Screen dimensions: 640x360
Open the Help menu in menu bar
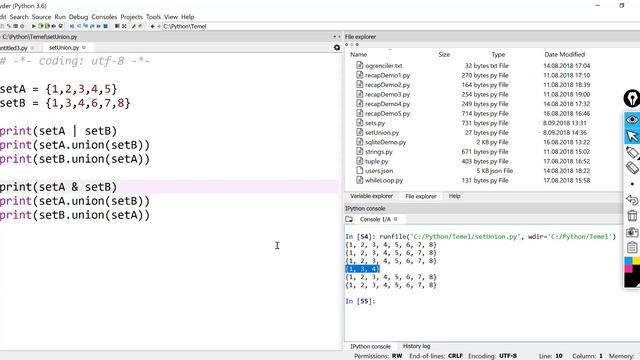(187, 17)
